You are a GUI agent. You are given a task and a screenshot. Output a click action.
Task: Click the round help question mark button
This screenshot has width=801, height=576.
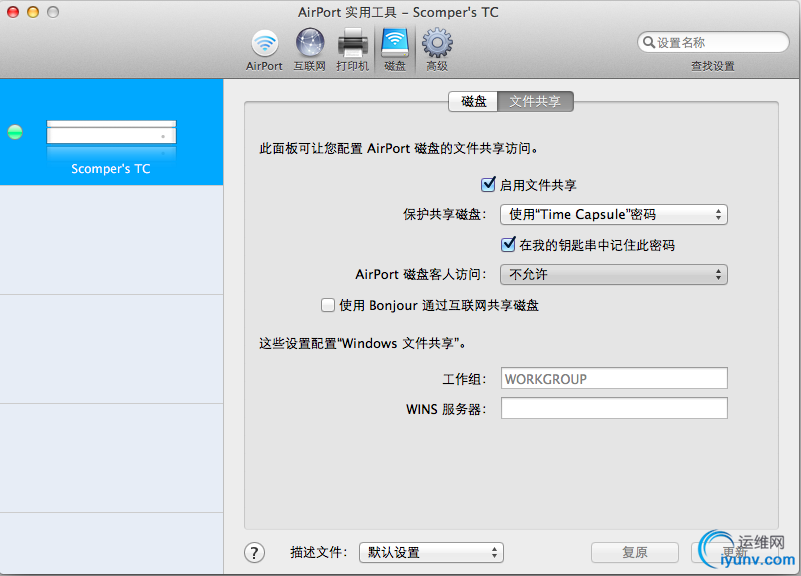pos(254,553)
